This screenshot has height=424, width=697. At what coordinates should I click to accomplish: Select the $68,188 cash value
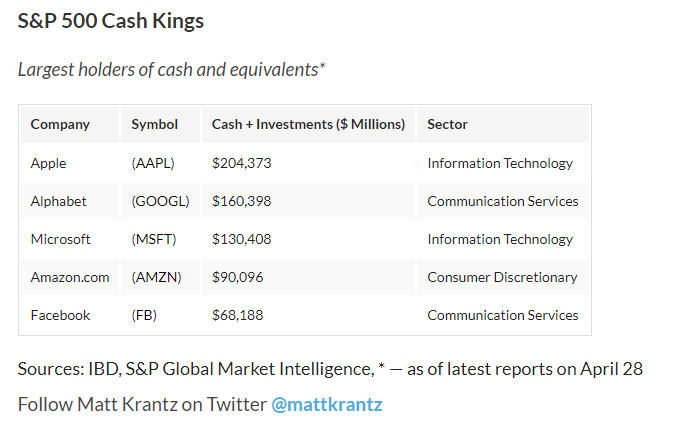point(238,315)
